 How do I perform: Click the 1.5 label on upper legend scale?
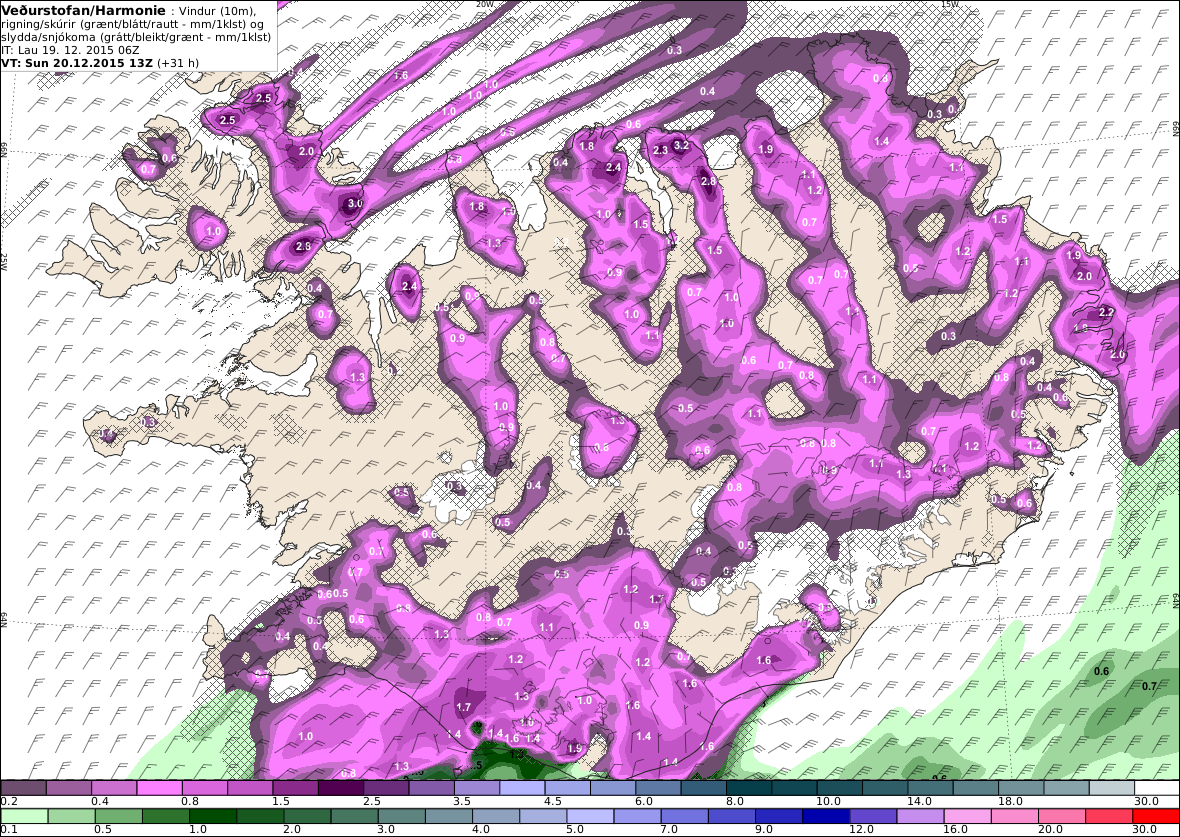click(x=281, y=802)
